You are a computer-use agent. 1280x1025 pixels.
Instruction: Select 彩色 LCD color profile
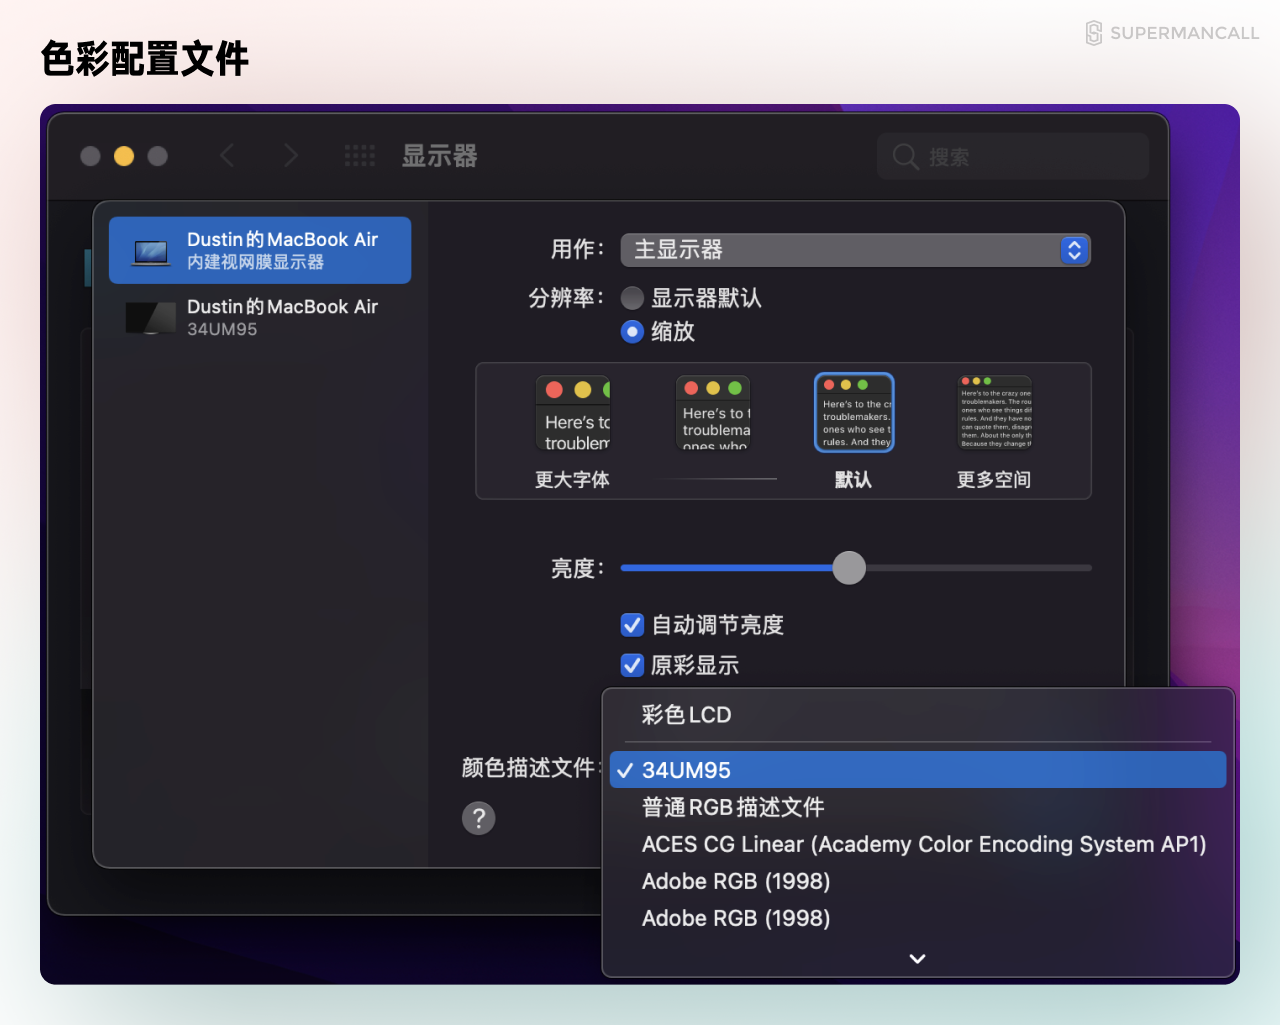[918, 715]
